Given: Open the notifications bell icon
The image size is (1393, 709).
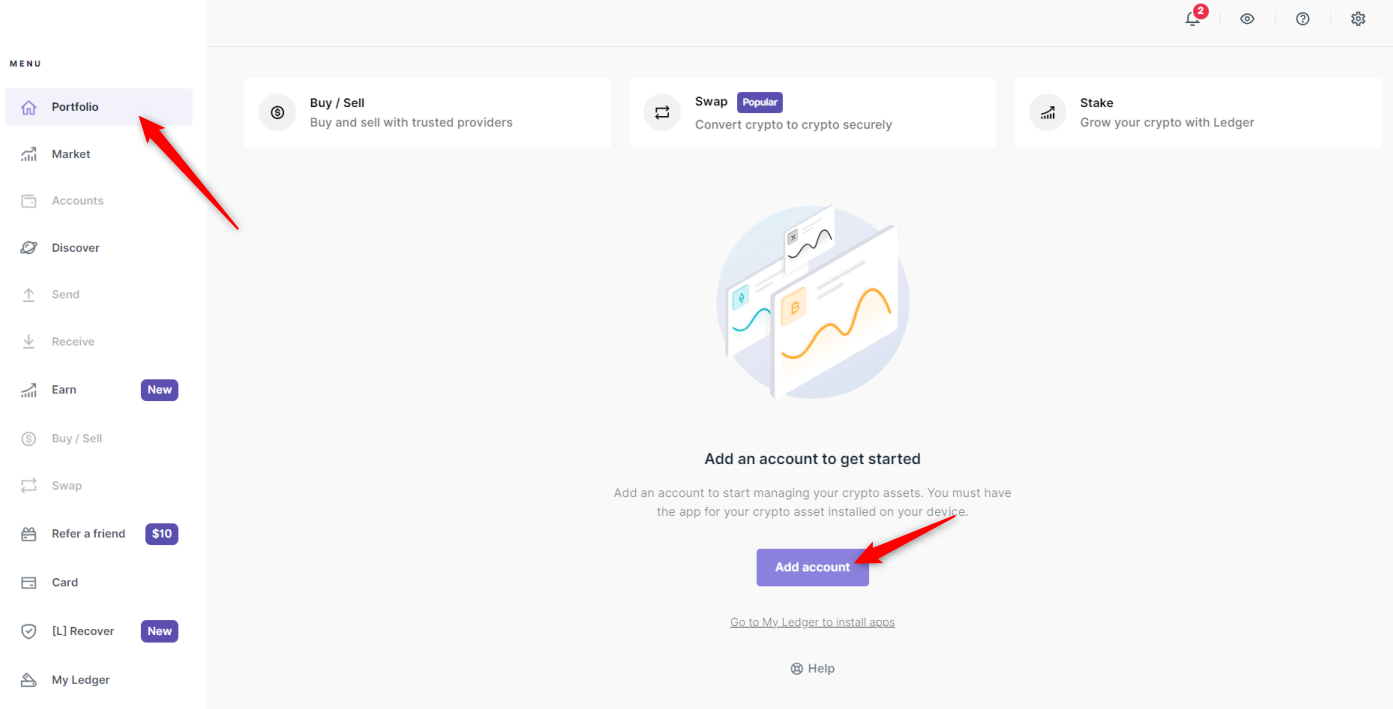Looking at the screenshot, I should coord(1192,19).
